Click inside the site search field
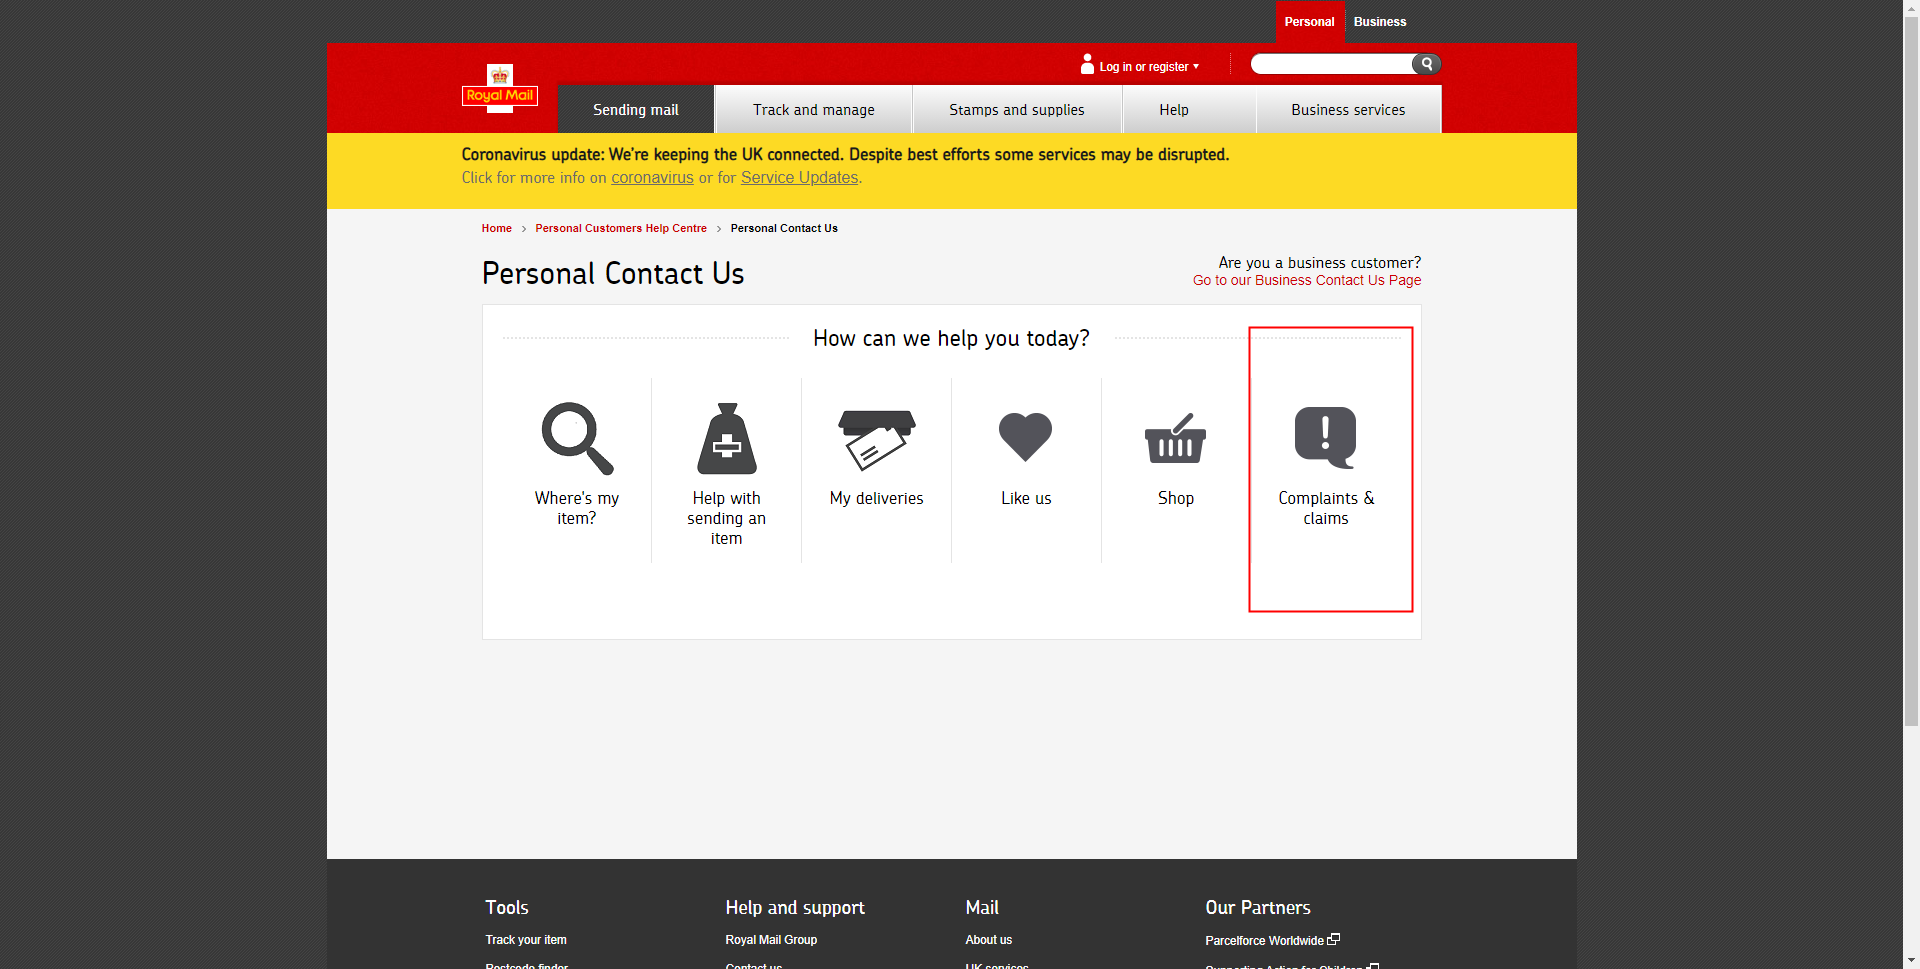Screen dimensions: 1920x969 click(1330, 65)
